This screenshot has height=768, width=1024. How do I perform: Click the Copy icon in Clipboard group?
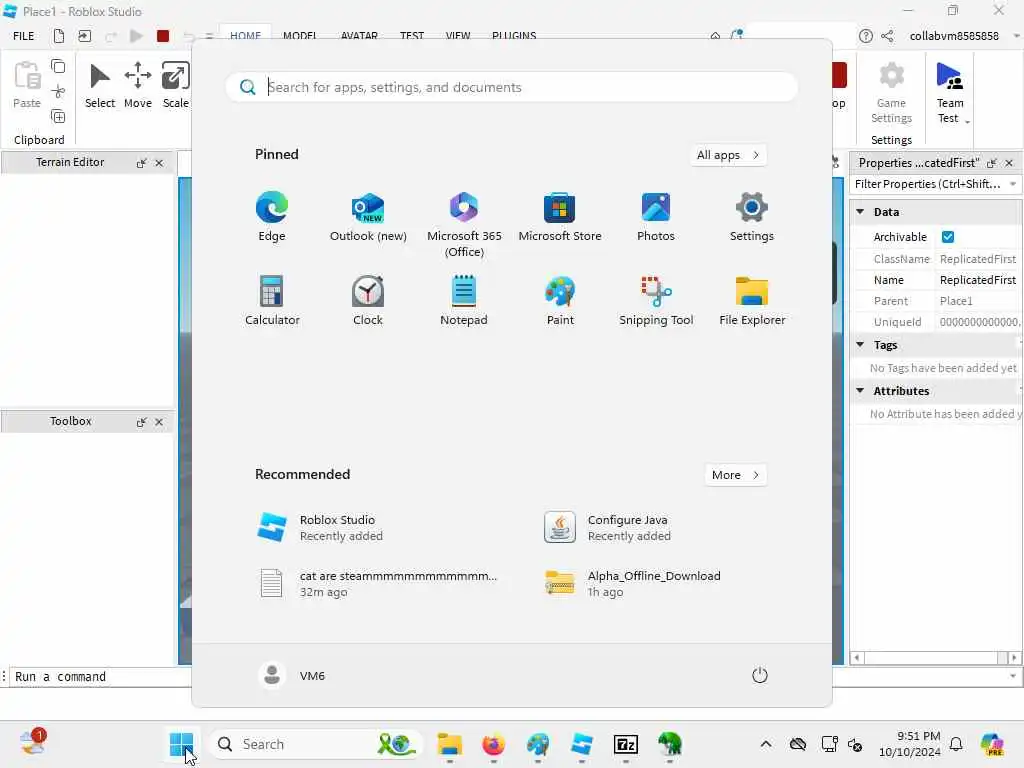click(58, 67)
